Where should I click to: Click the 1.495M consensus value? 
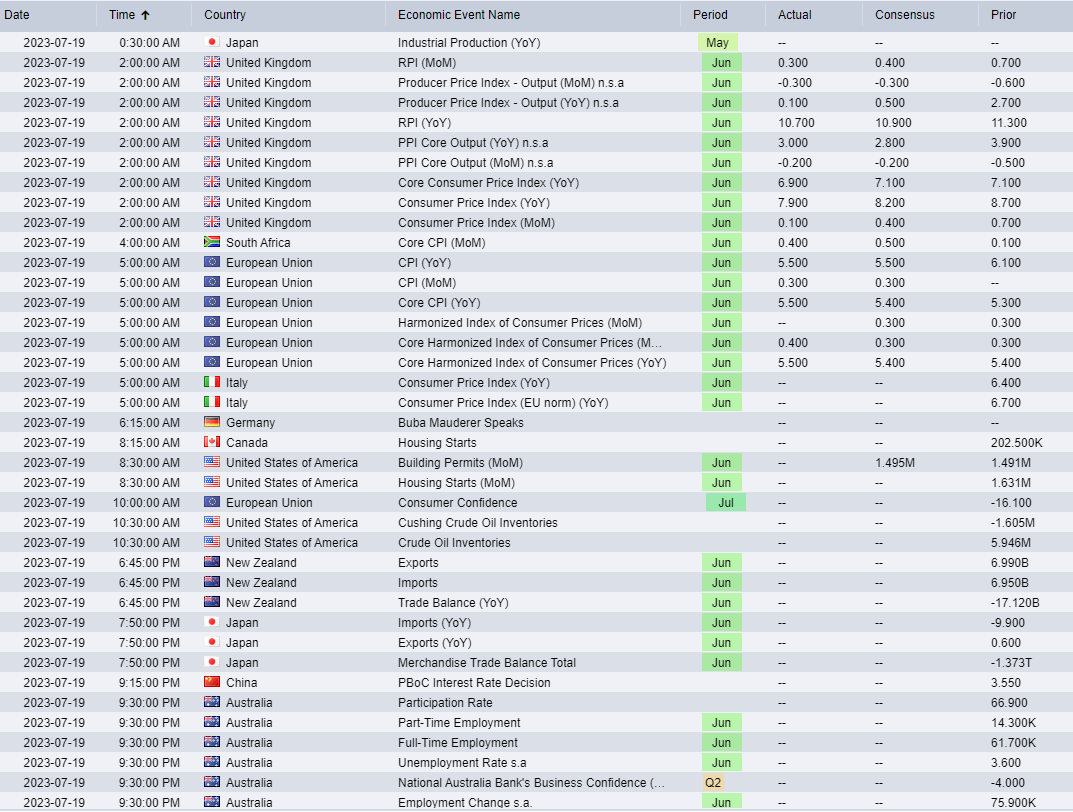click(895, 463)
